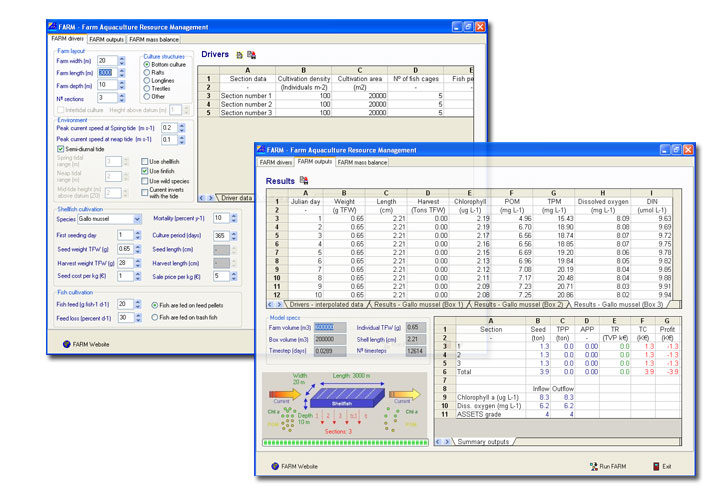Click the export icon right of the Drivers copy icon
720x500 pixels.
tap(251, 55)
